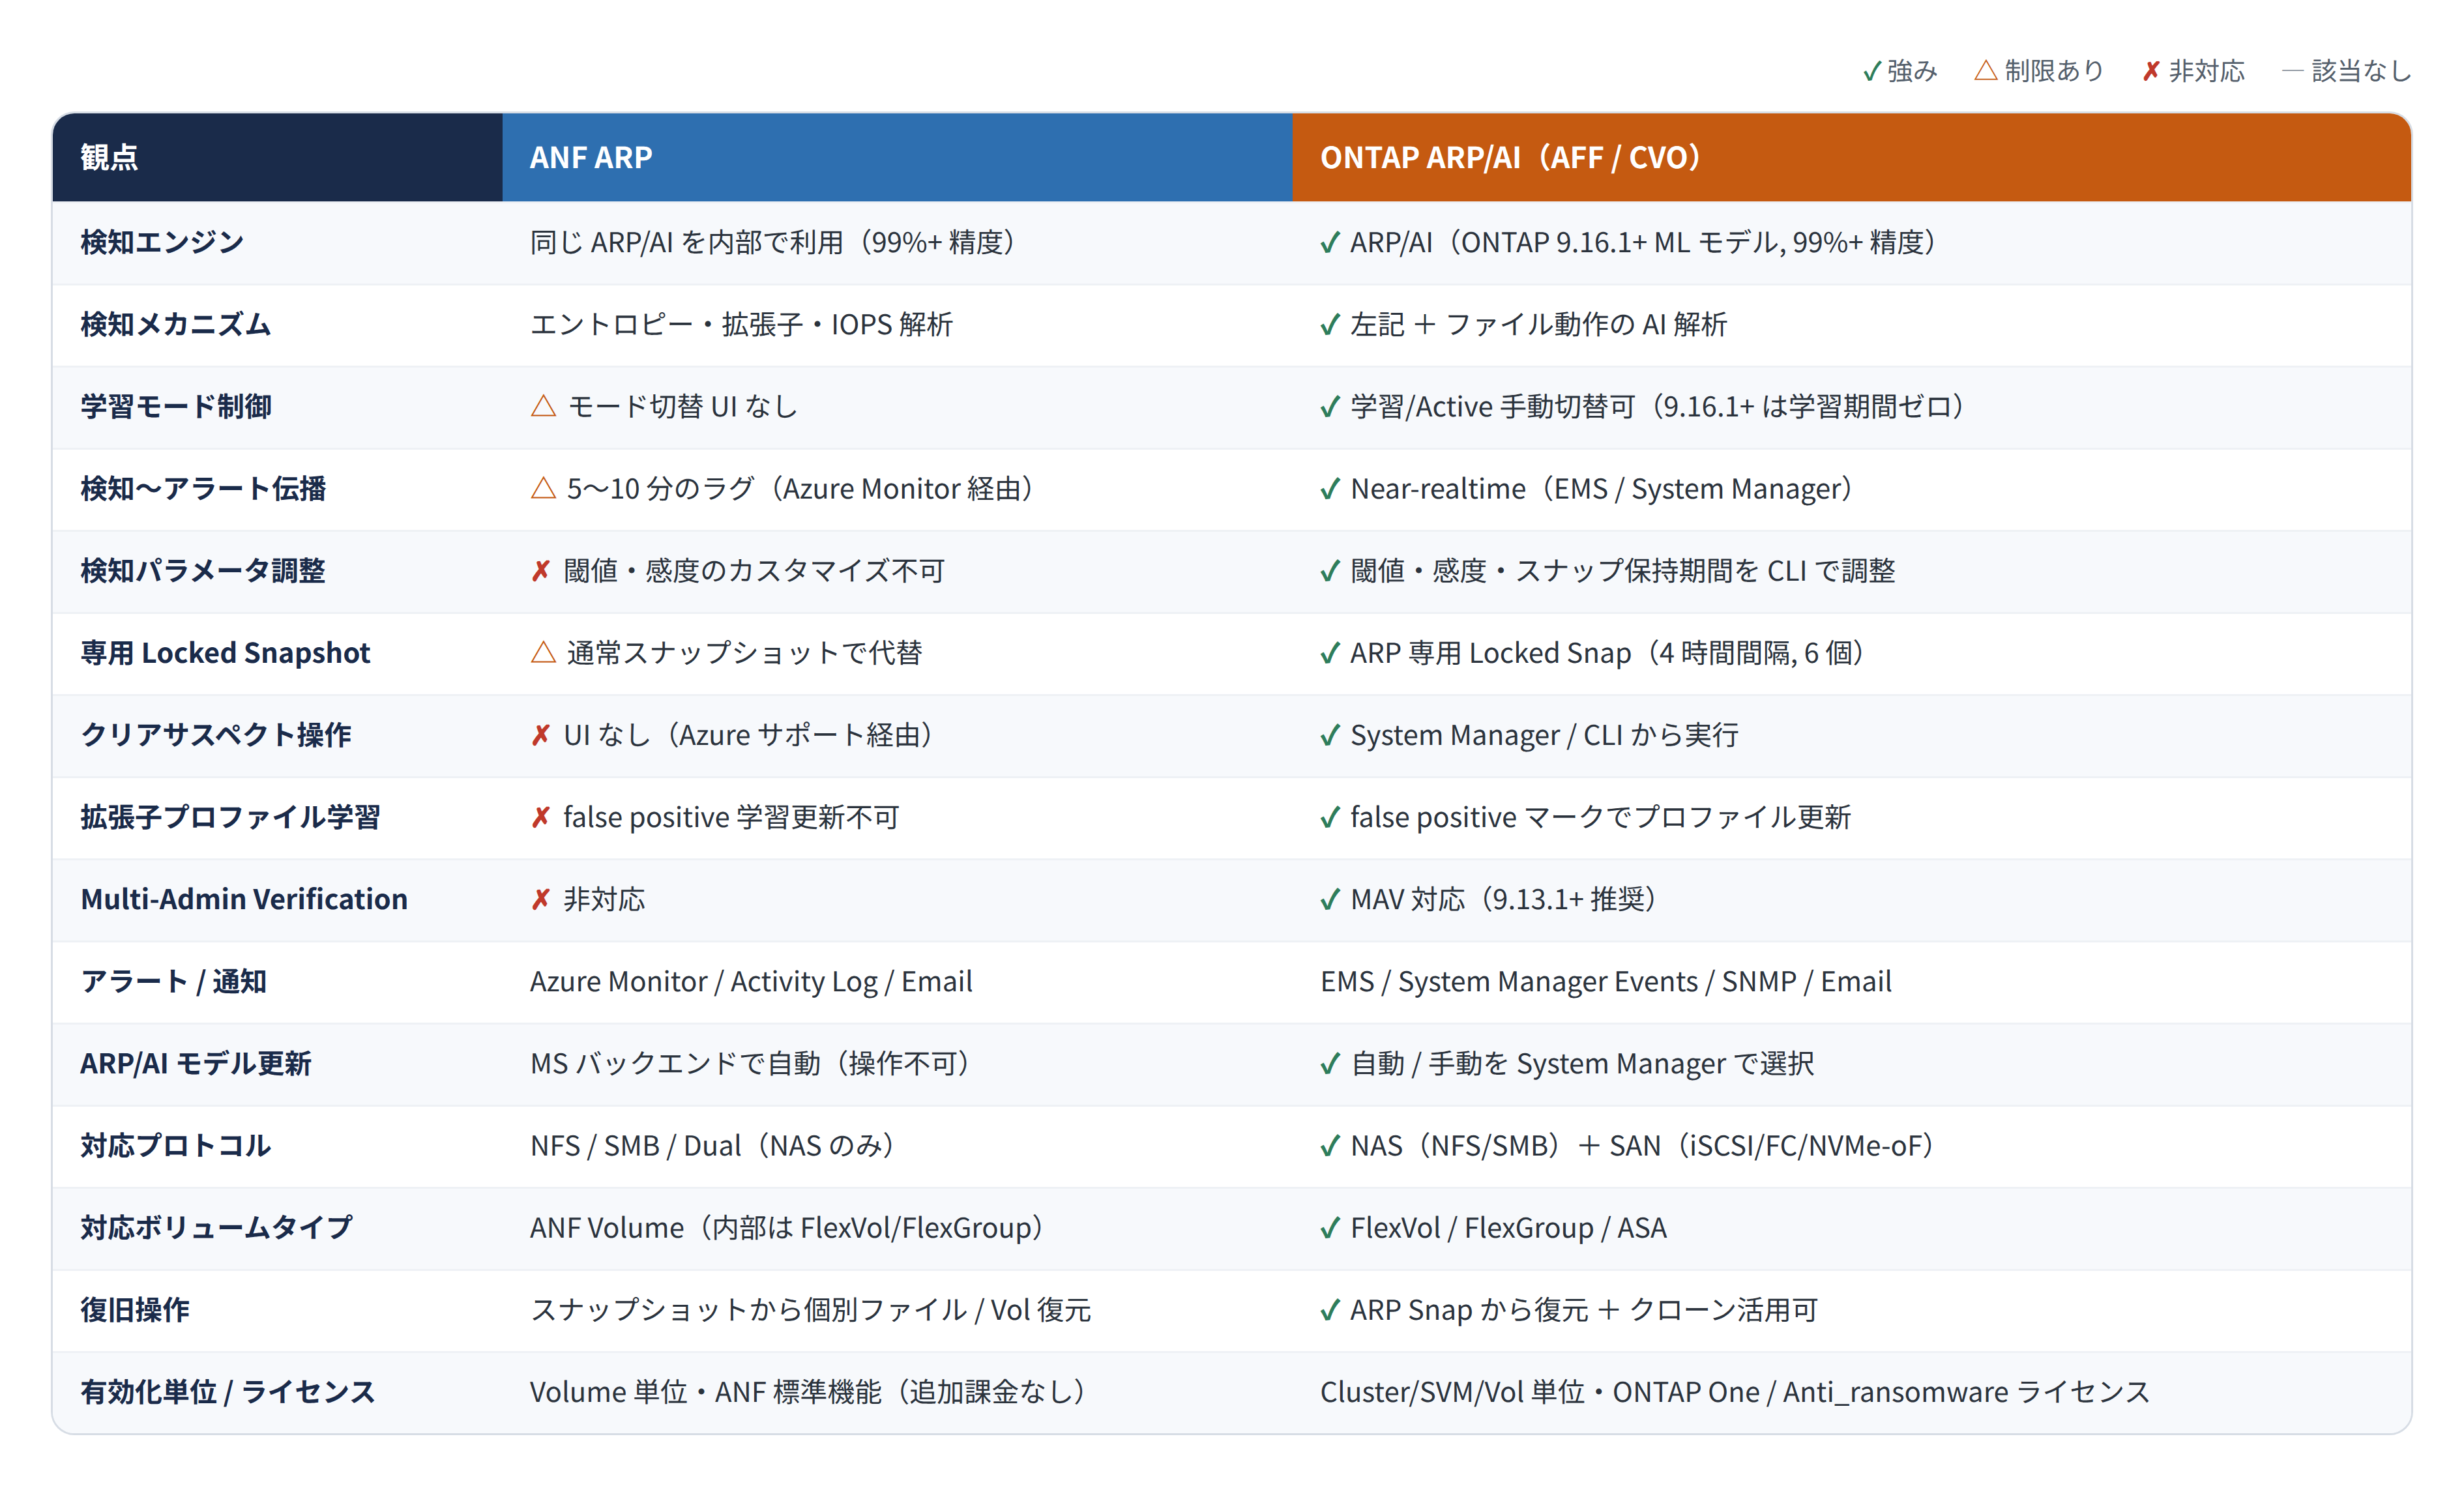Click the red cross in the Multi-Admin Verification row

541,899
